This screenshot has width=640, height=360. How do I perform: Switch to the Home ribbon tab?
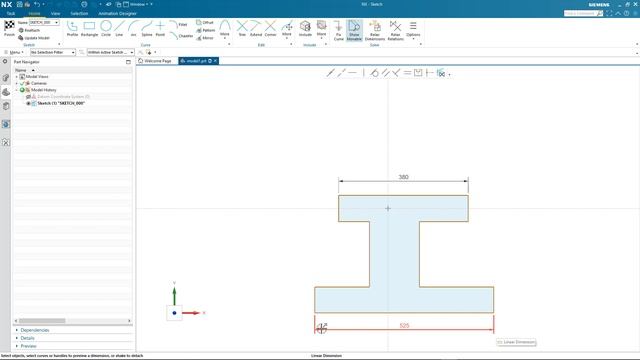[x=34, y=13]
